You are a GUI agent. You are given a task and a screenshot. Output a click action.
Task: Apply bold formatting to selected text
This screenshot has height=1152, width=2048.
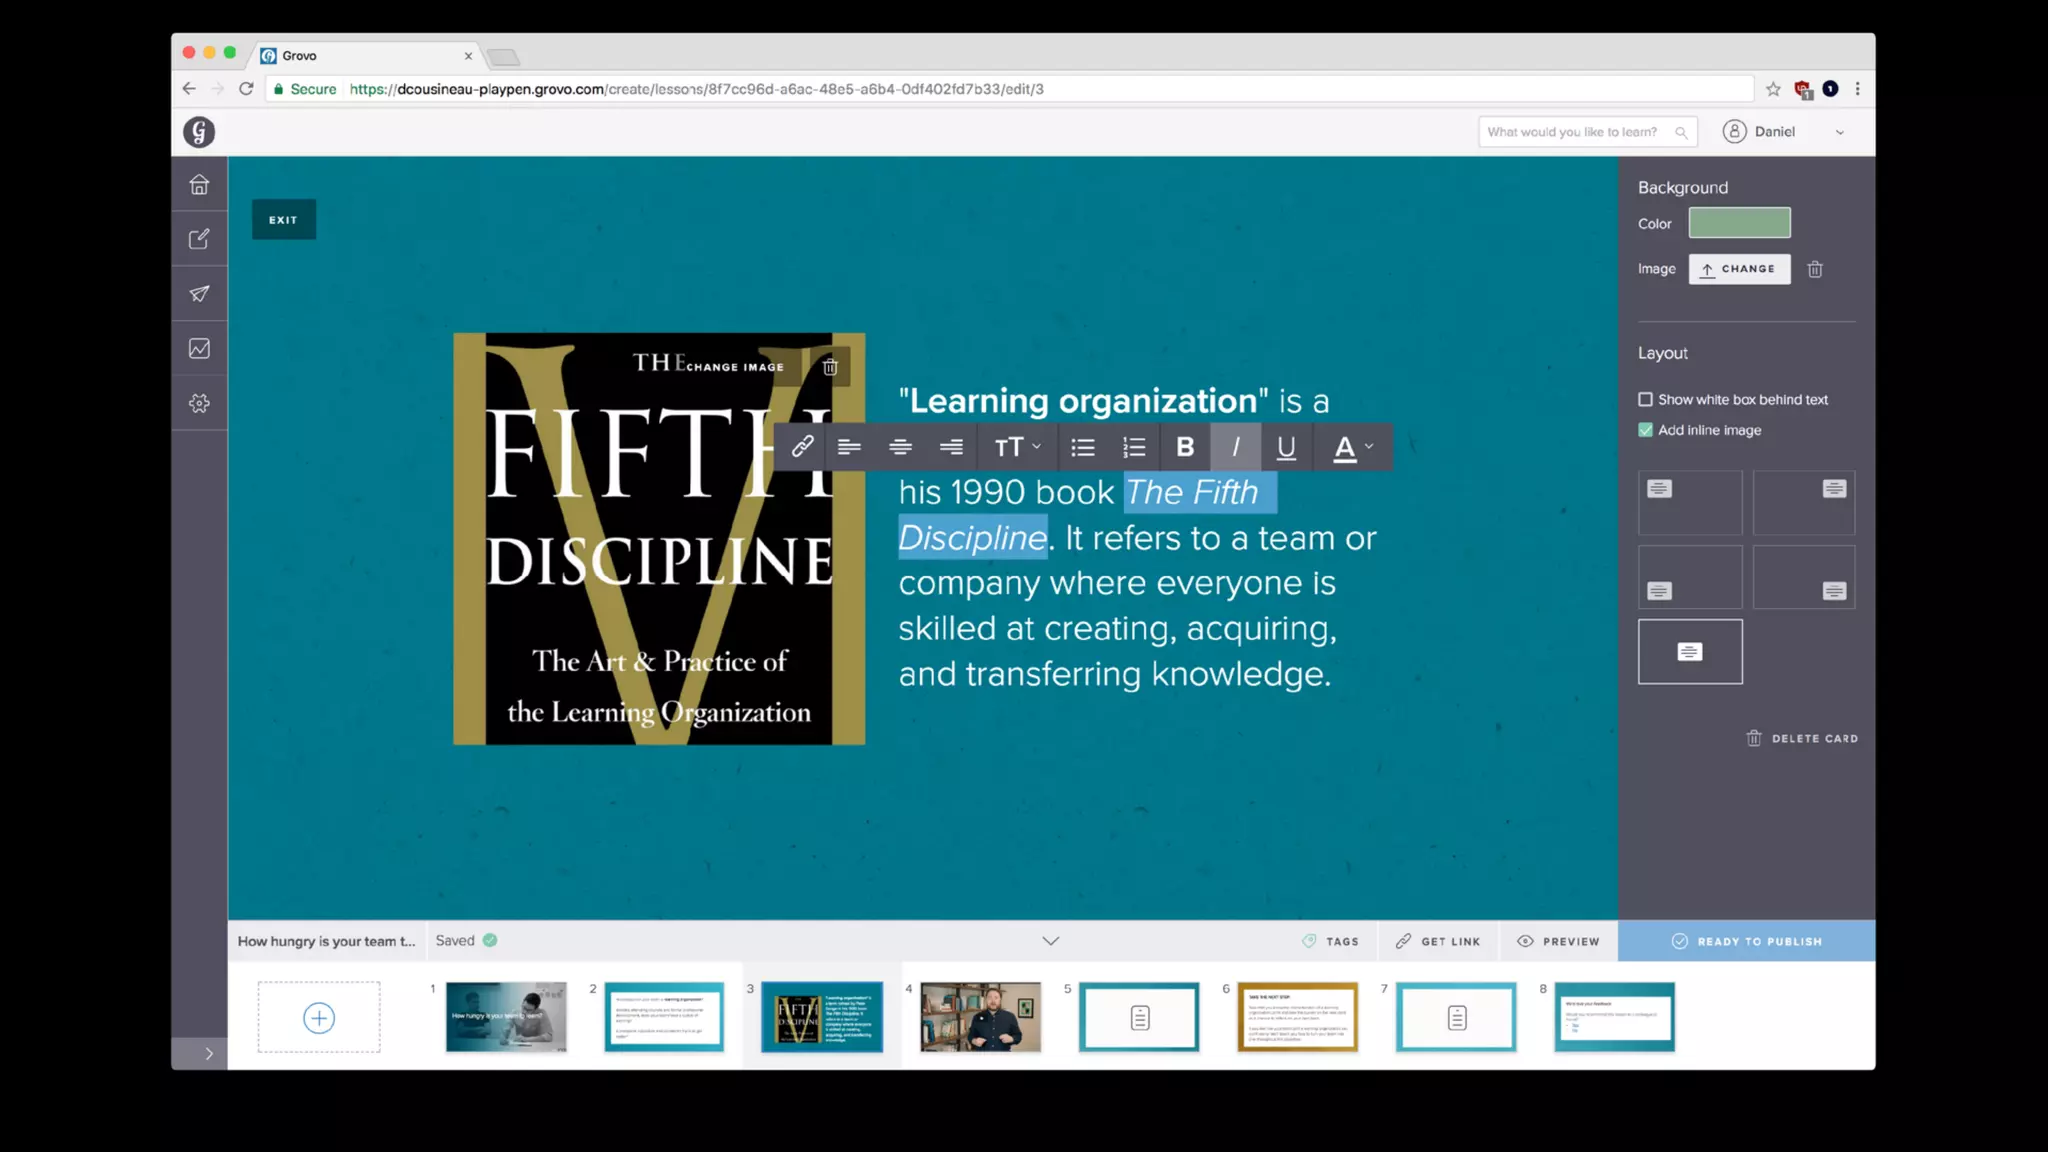(1185, 447)
